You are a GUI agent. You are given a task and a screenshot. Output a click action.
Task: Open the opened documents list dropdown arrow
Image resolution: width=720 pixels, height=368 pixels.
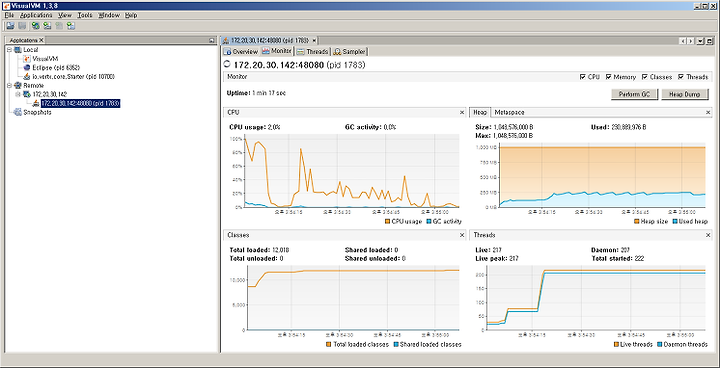pyautogui.click(x=700, y=40)
